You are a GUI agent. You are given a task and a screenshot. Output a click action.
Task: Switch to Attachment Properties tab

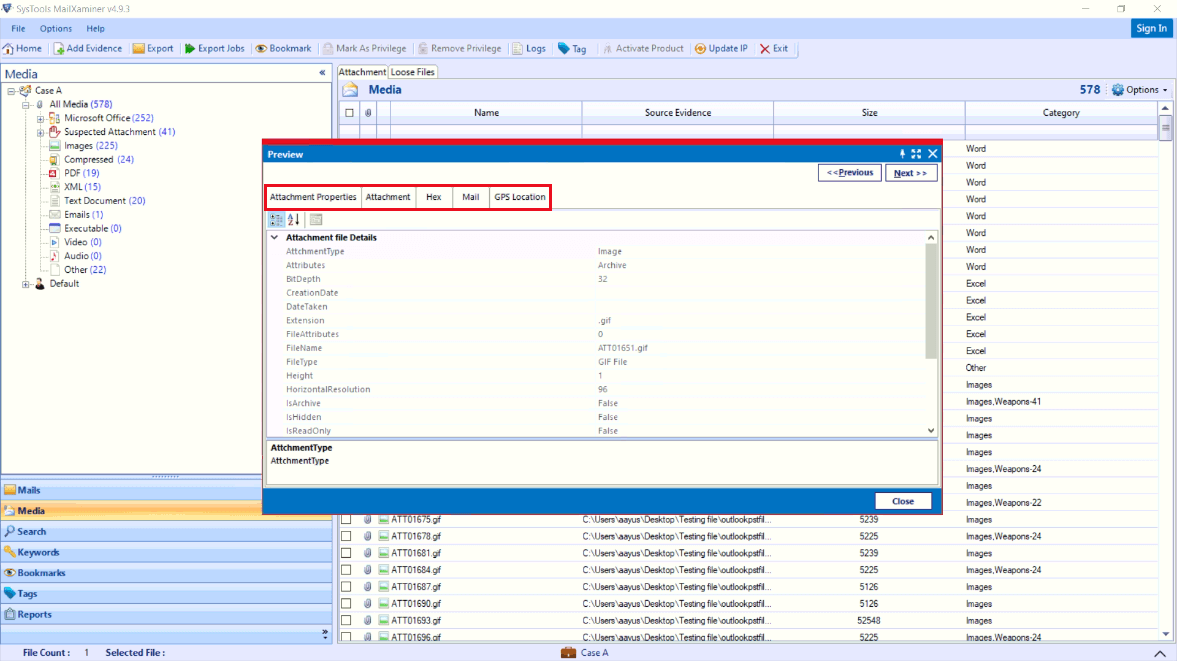pos(313,197)
